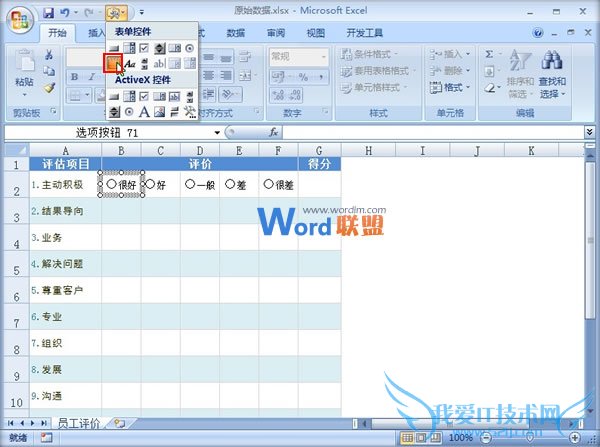
Task: Insert ActiveX Check Box control
Action: 144,96
